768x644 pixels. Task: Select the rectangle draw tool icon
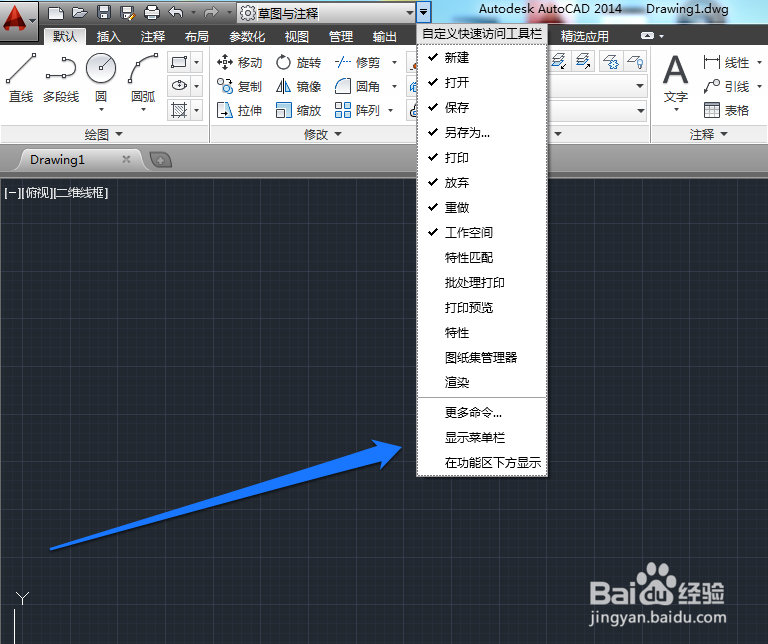click(x=179, y=62)
